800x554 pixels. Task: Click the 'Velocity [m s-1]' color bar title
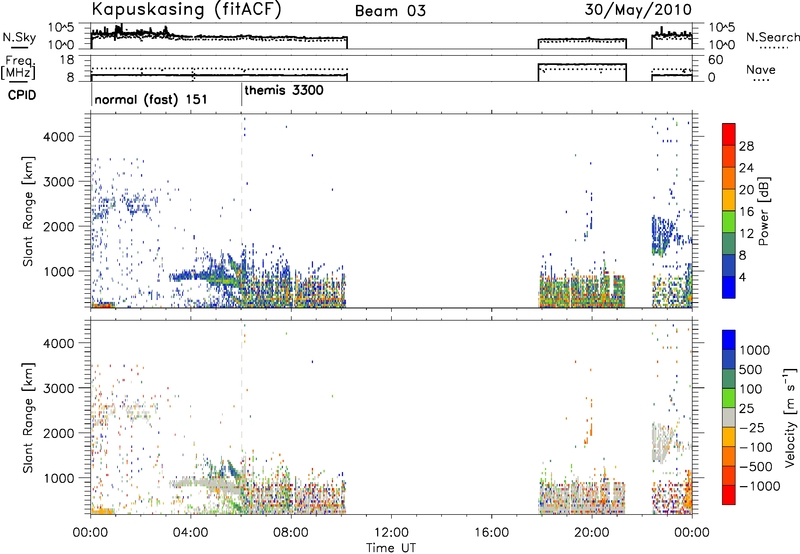pyautogui.click(x=790, y=417)
